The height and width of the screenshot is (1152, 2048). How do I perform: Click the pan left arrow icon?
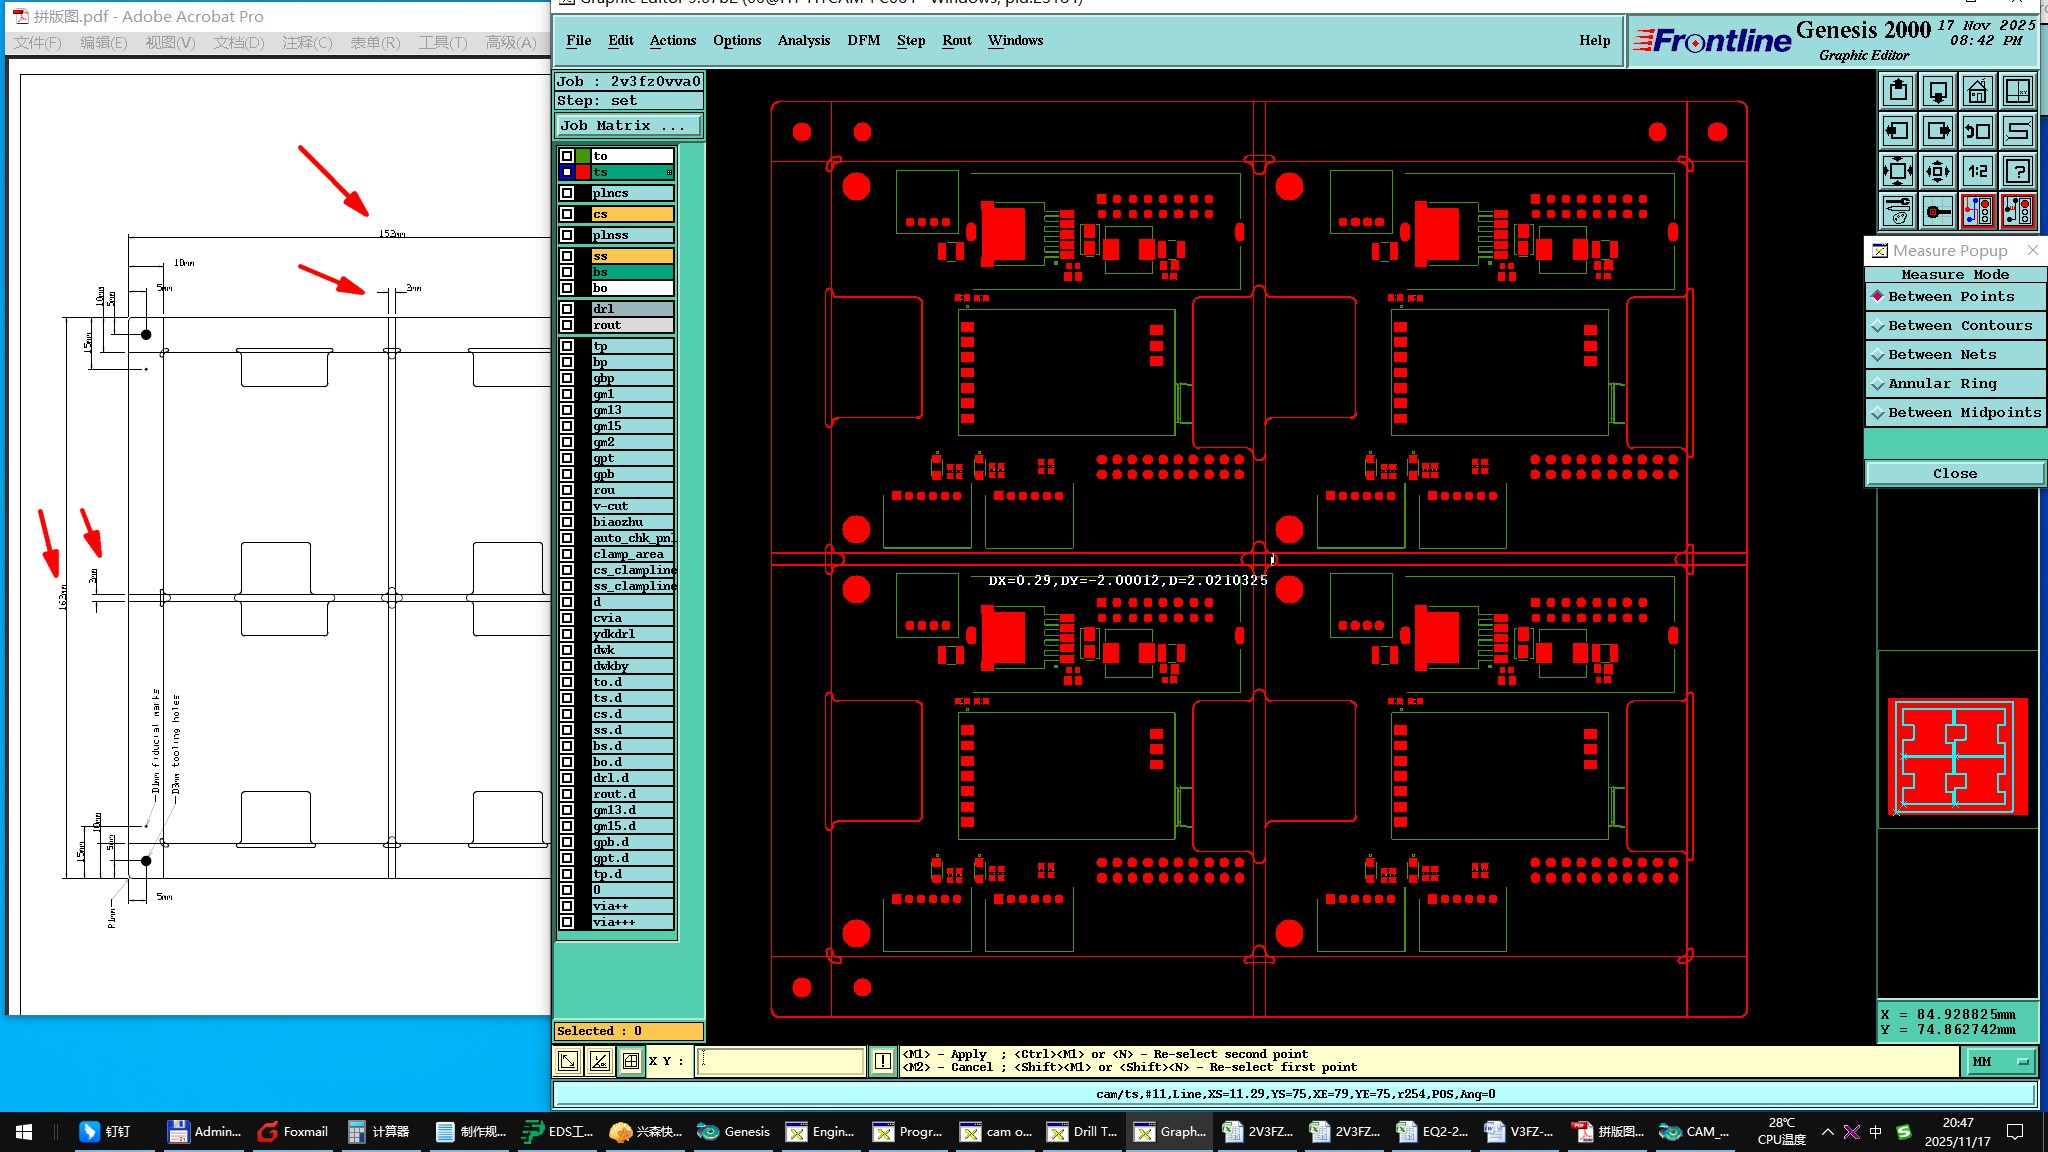pos(1897,131)
